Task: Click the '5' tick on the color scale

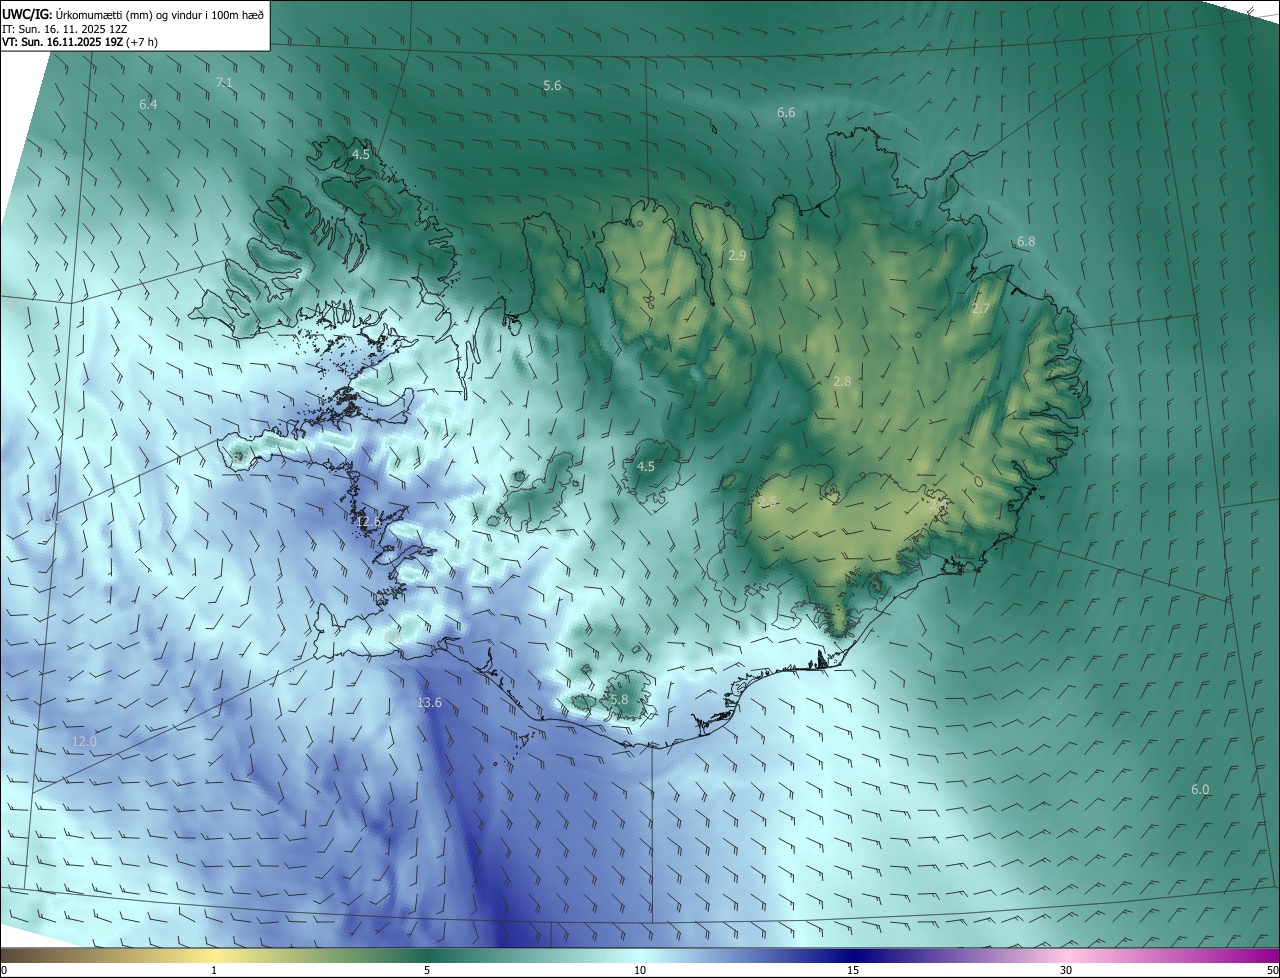Action: [x=427, y=971]
